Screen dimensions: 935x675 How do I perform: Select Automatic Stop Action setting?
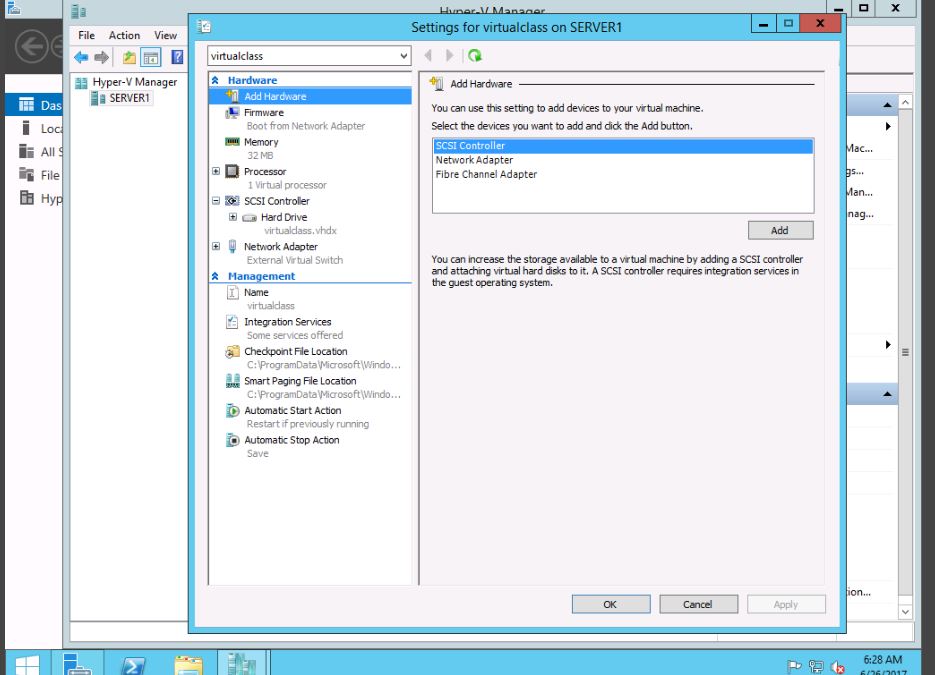click(292, 440)
